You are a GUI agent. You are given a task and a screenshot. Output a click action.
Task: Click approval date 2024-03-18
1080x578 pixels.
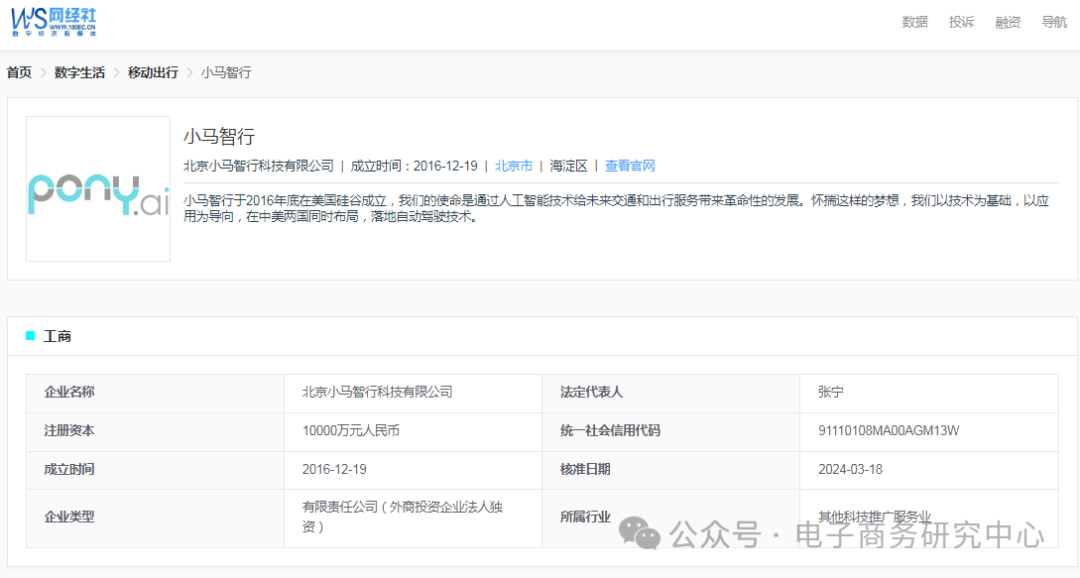click(850, 469)
